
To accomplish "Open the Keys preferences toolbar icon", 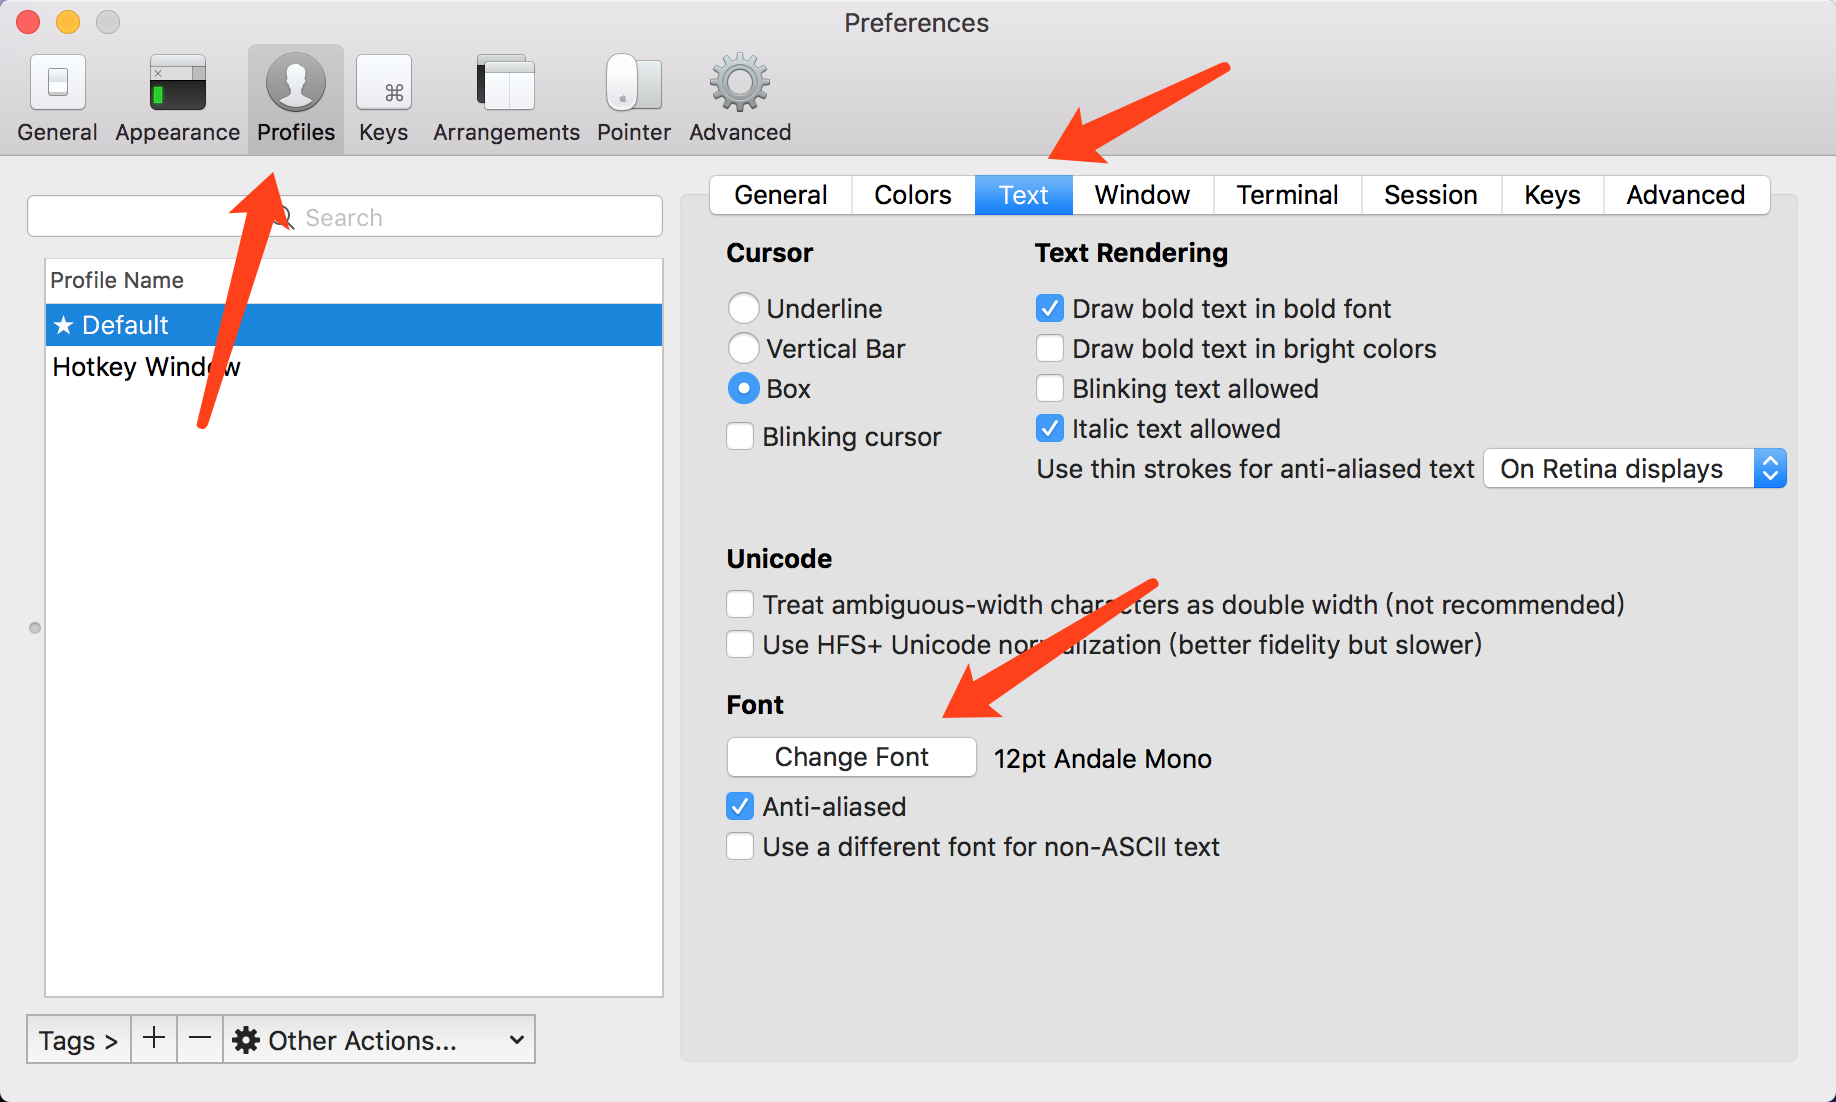I will [384, 84].
